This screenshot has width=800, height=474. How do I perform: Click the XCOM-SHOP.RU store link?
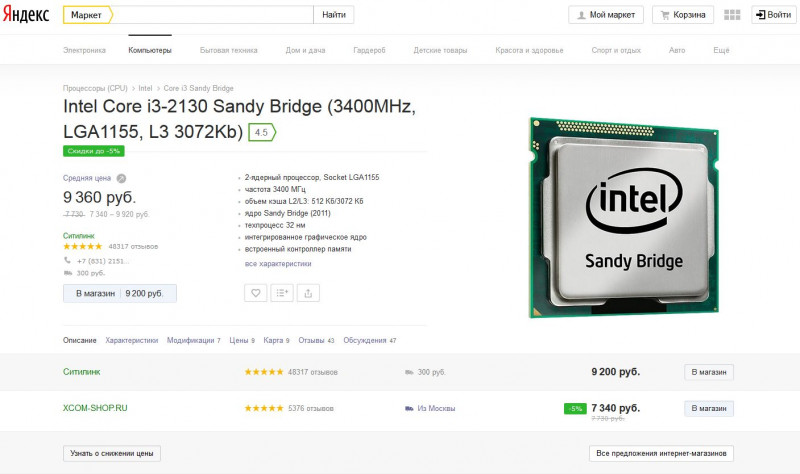click(x=96, y=408)
